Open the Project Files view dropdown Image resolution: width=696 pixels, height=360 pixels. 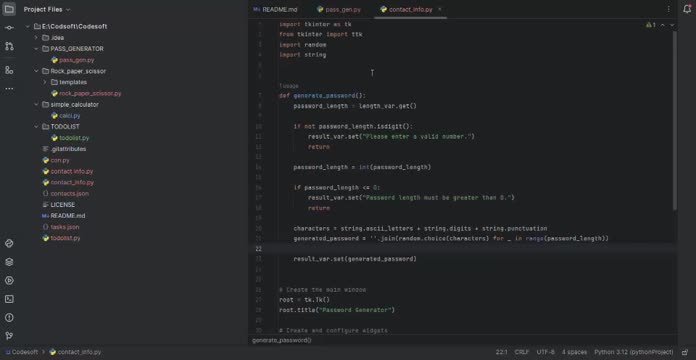47,9
